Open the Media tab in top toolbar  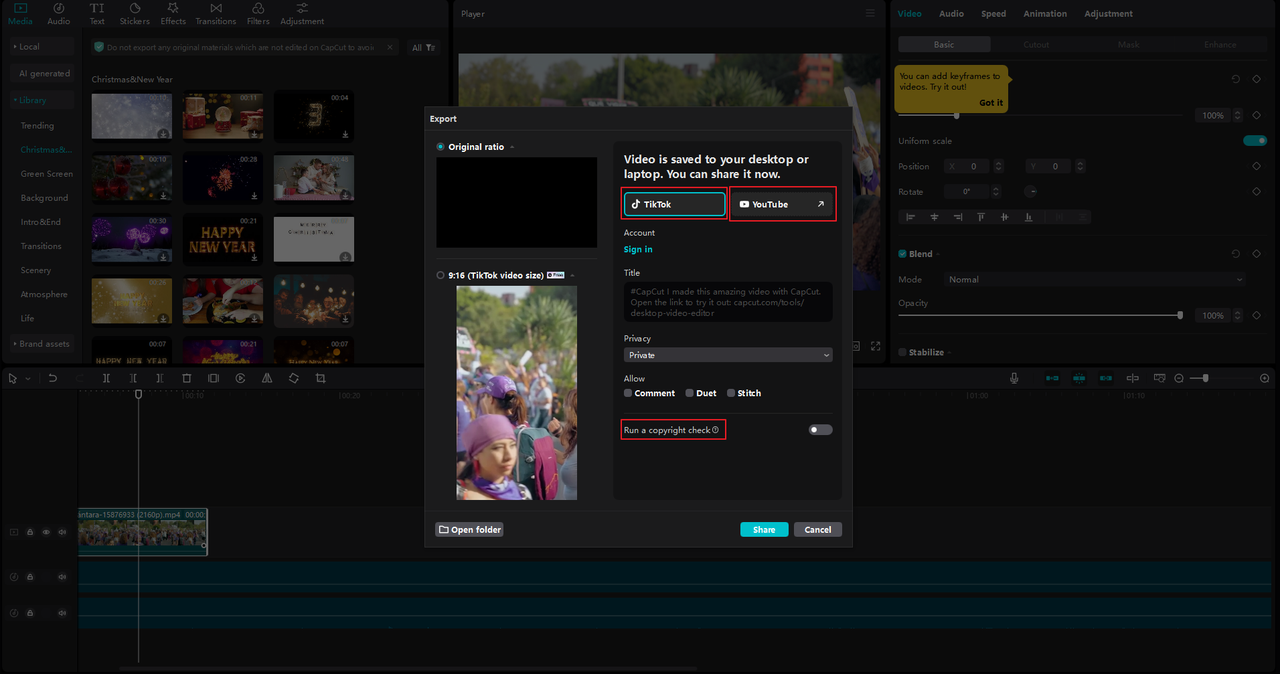click(20, 14)
